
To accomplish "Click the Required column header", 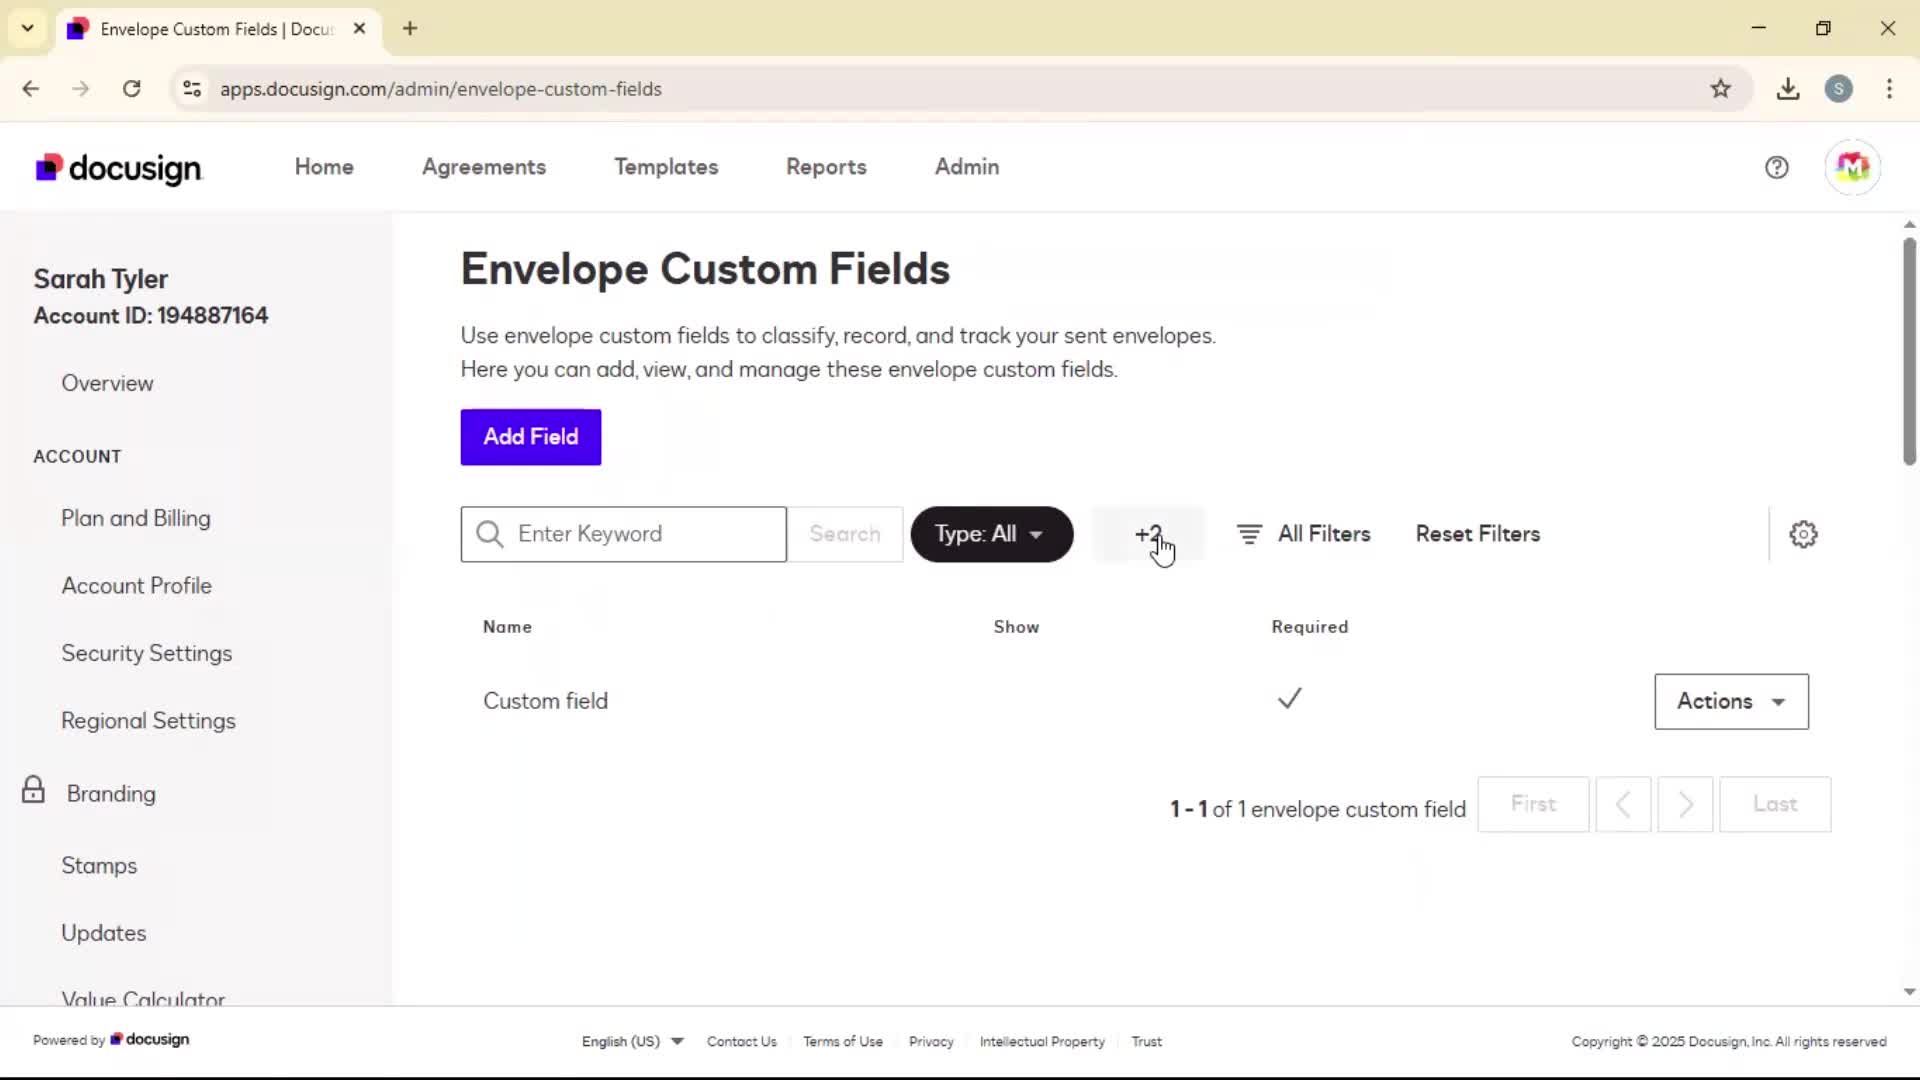I will 1309,627.
